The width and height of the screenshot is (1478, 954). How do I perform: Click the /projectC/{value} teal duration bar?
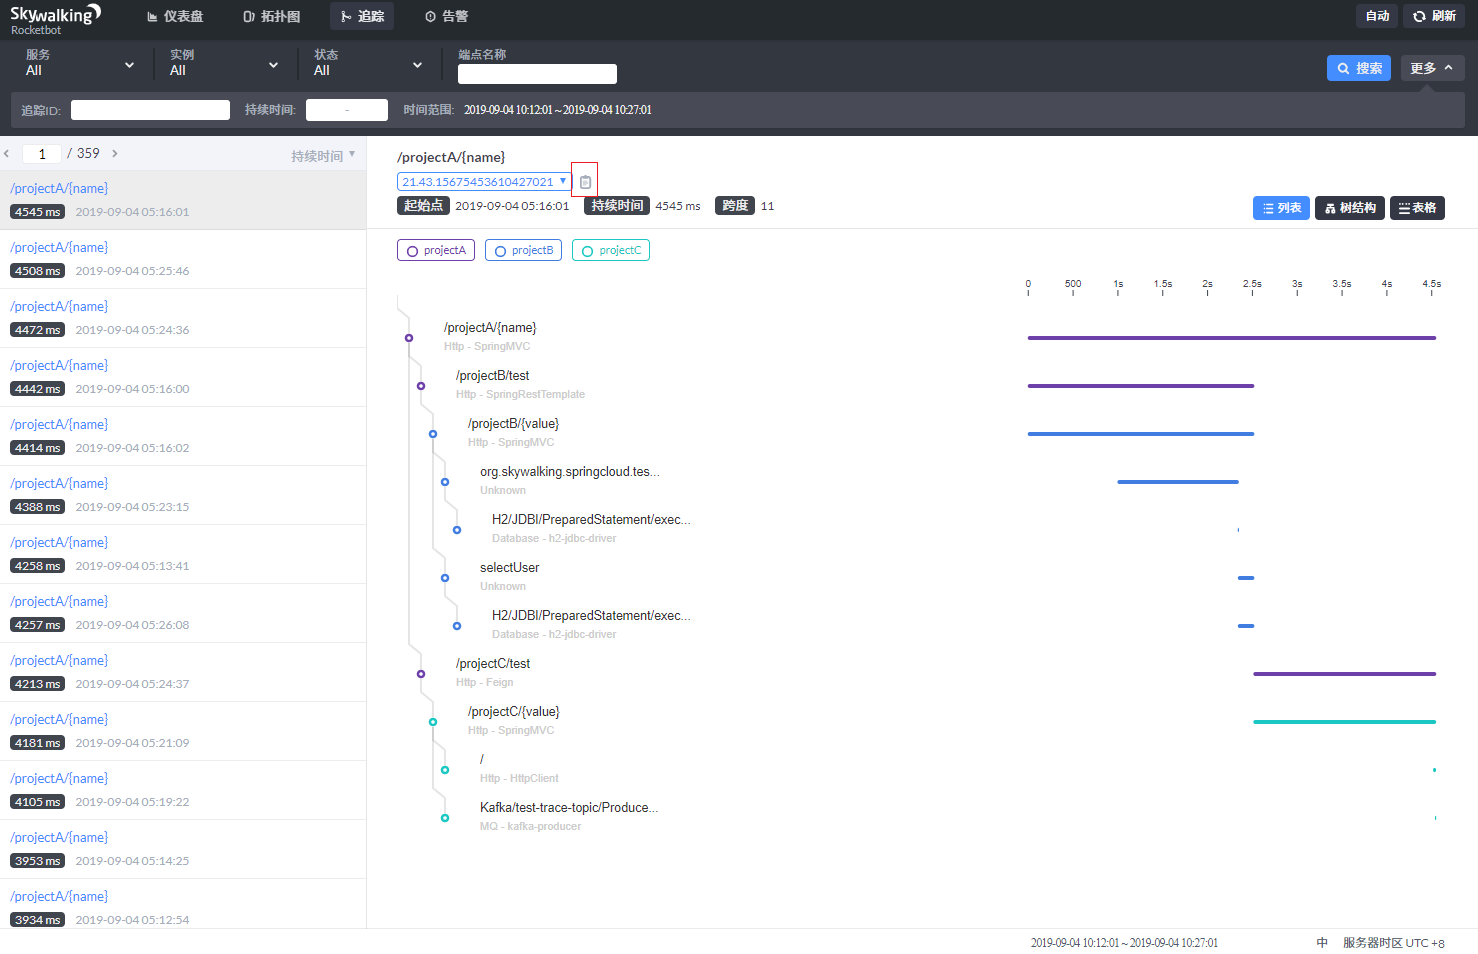click(x=1344, y=722)
